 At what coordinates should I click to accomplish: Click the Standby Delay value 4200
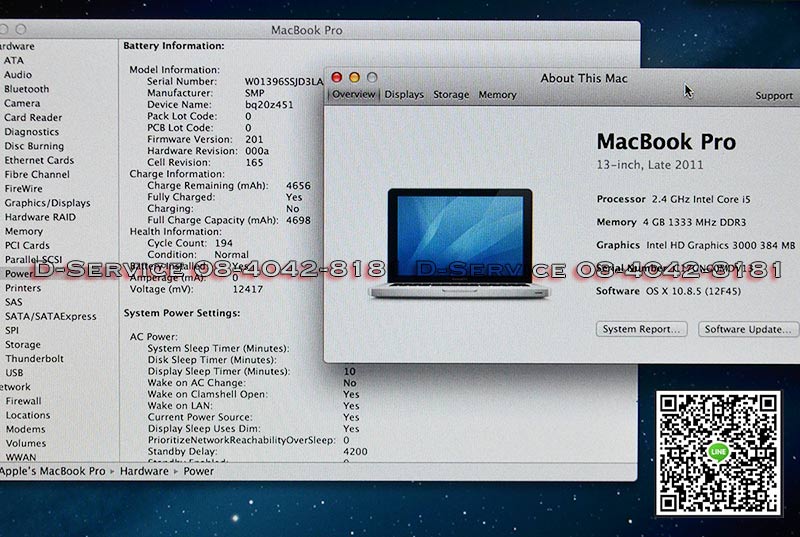(355, 452)
